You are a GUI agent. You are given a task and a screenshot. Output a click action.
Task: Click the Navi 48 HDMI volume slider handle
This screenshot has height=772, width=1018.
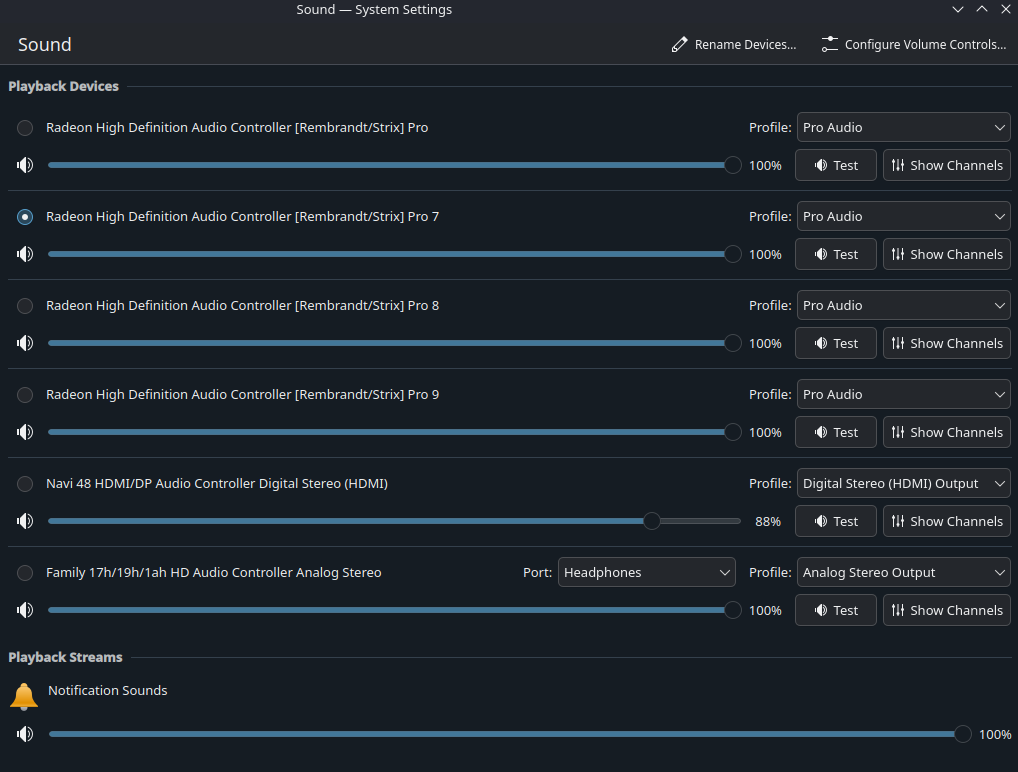click(652, 521)
